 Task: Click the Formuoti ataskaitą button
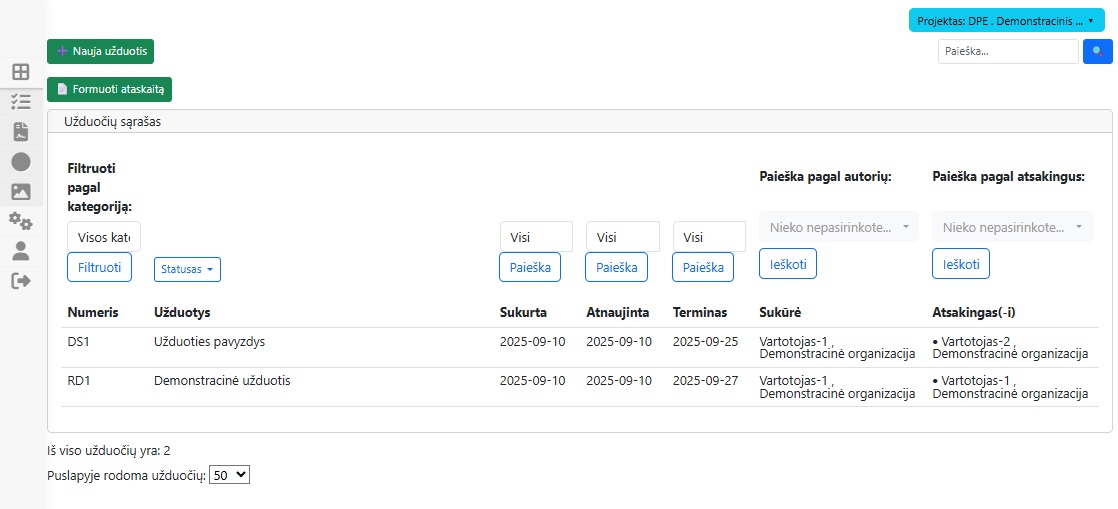pyautogui.click(x=109, y=89)
